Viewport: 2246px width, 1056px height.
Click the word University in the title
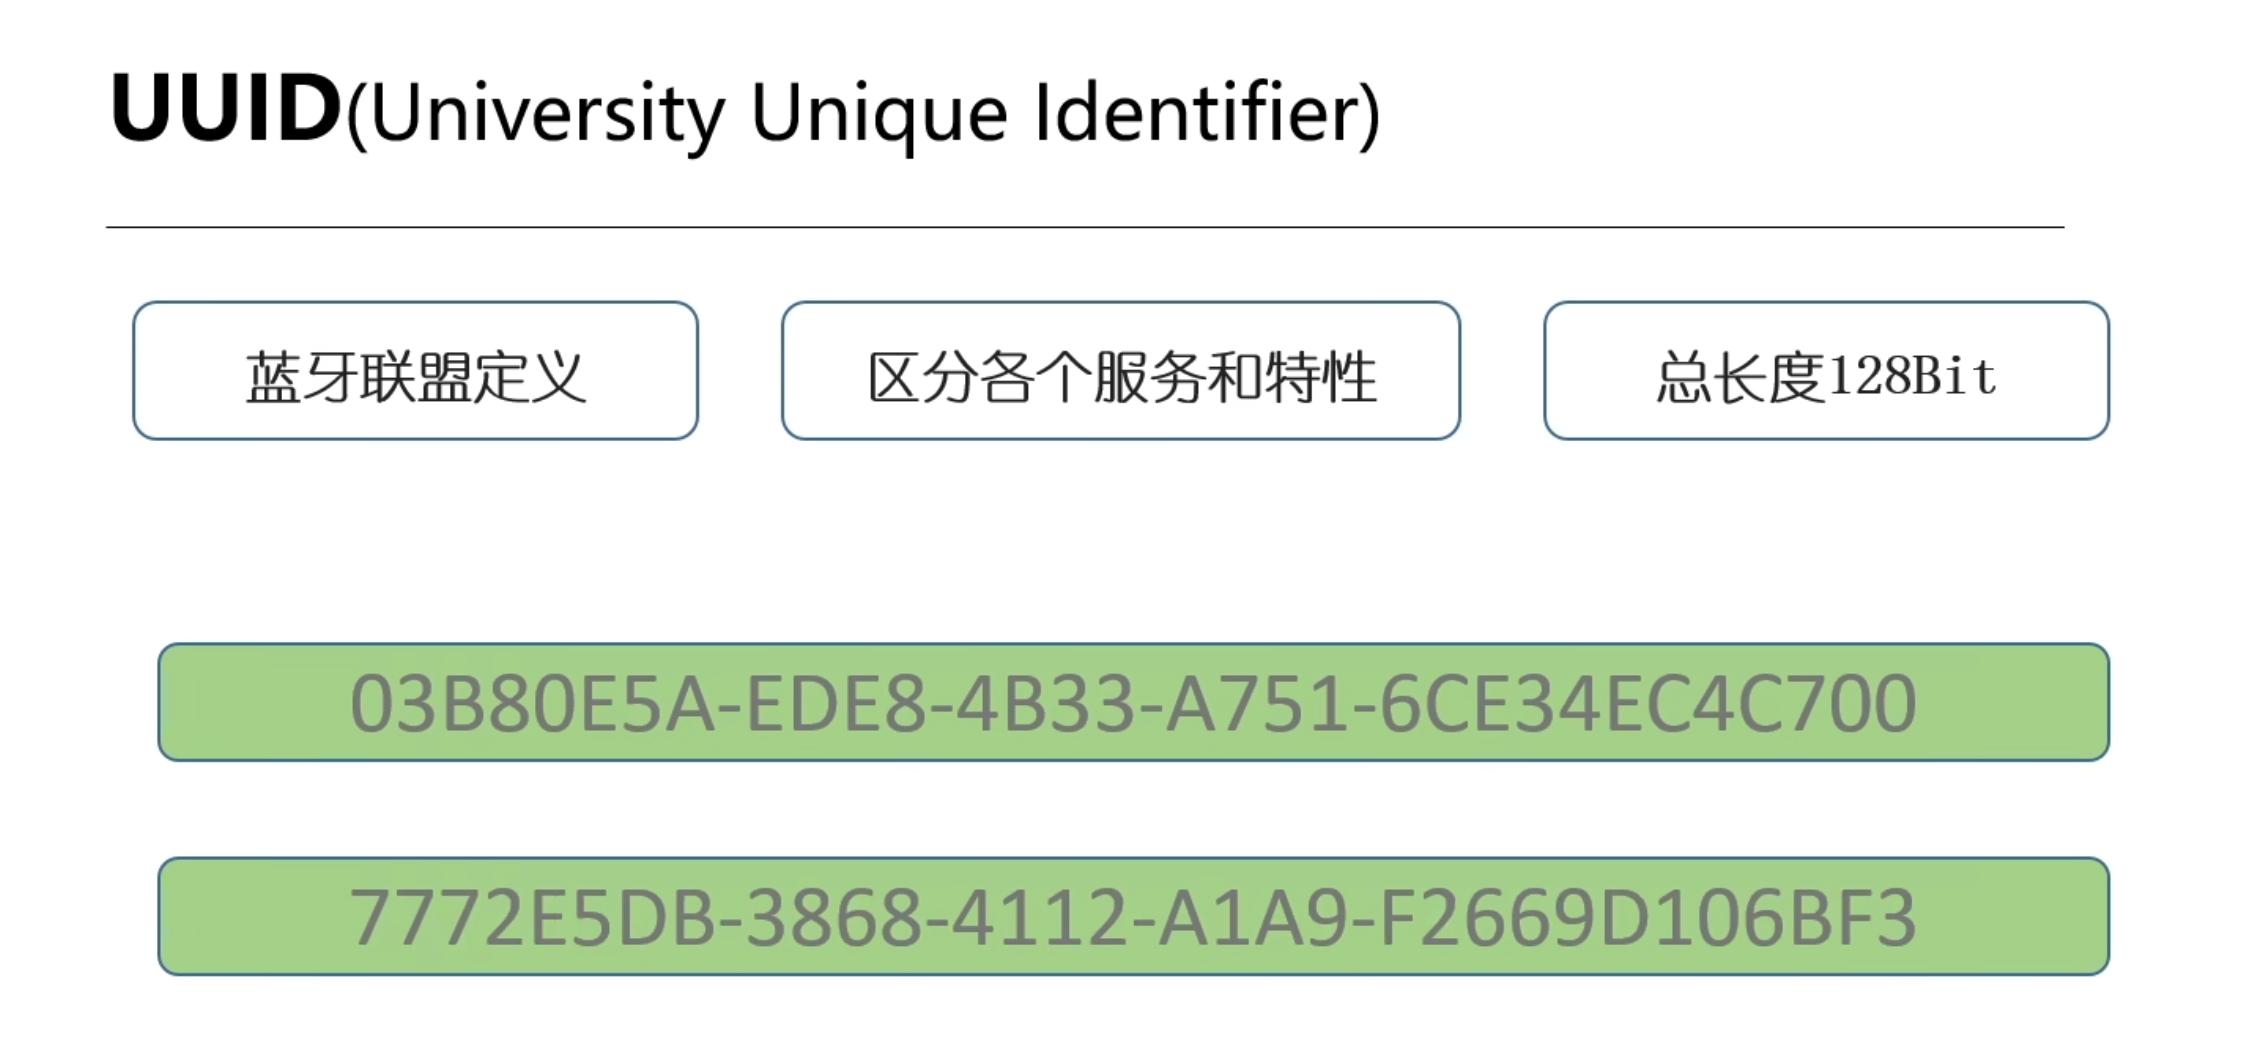click(x=546, y=115)
